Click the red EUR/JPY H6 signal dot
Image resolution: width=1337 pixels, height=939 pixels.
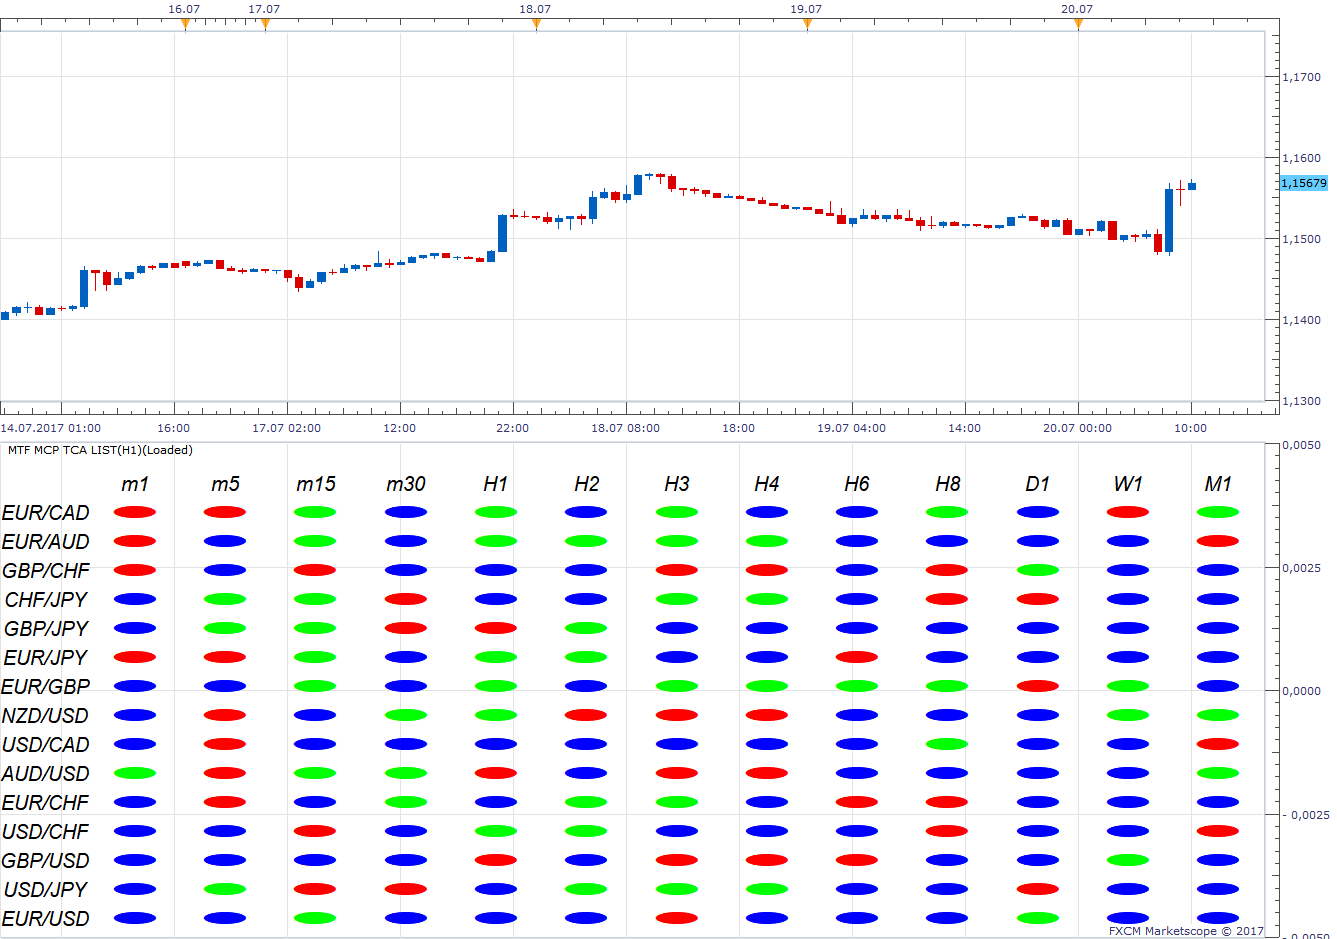point(857,657)
